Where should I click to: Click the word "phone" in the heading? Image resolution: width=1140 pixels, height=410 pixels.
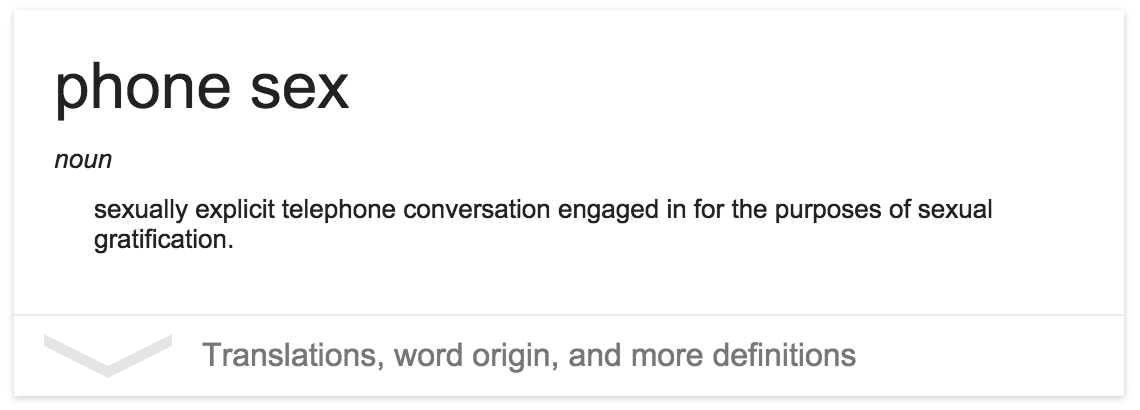click(x=142, y=89)
